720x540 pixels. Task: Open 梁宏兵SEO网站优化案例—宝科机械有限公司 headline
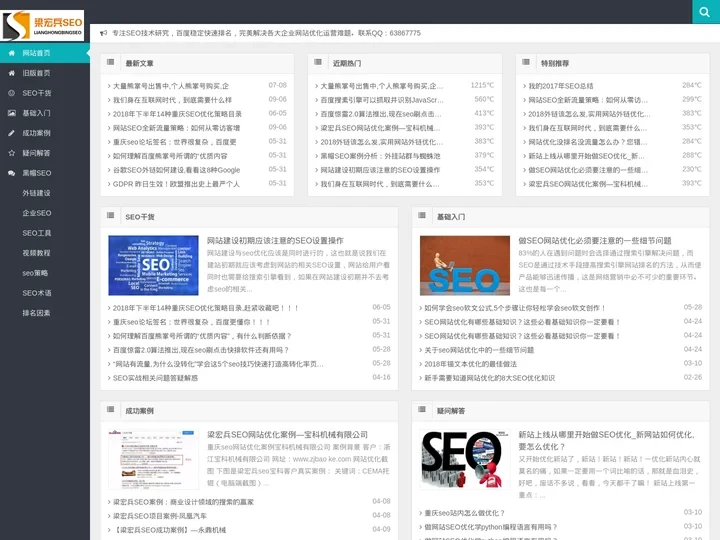[x=287, y=434]
